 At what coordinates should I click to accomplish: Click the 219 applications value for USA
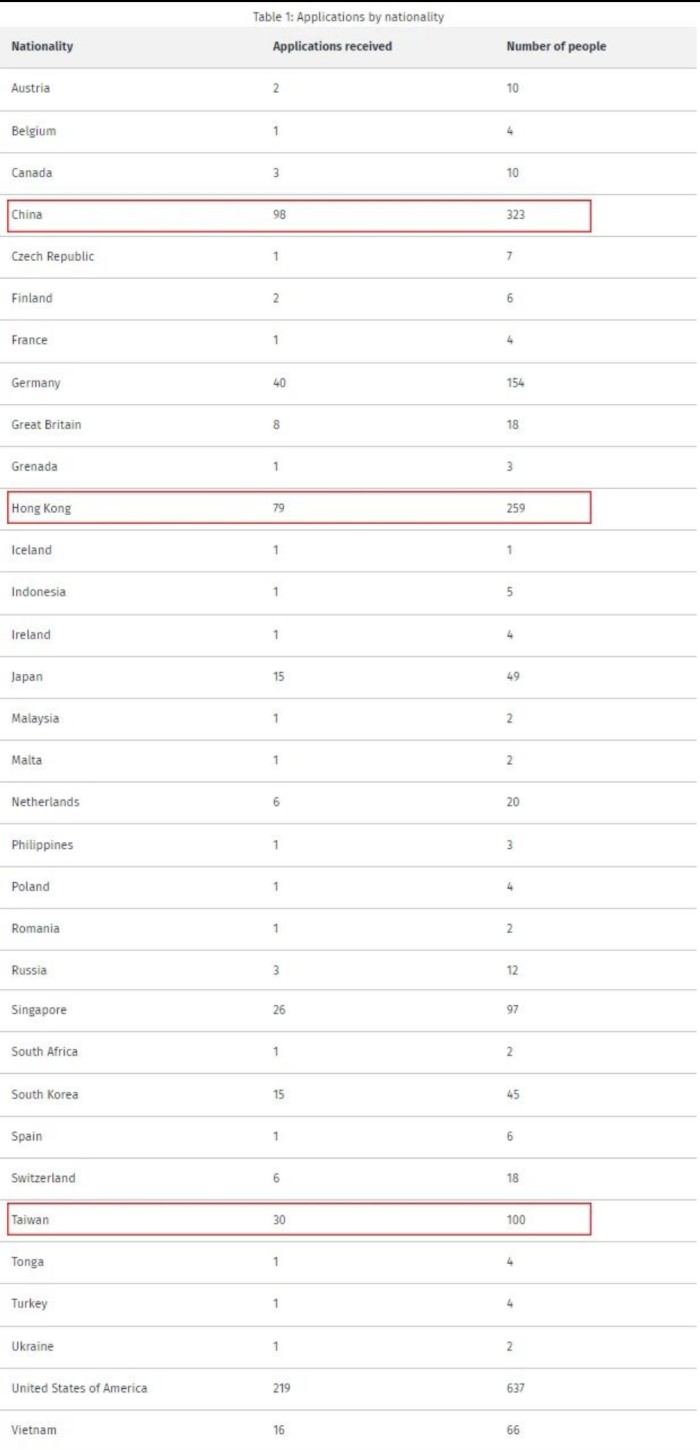pos(282,1388)
